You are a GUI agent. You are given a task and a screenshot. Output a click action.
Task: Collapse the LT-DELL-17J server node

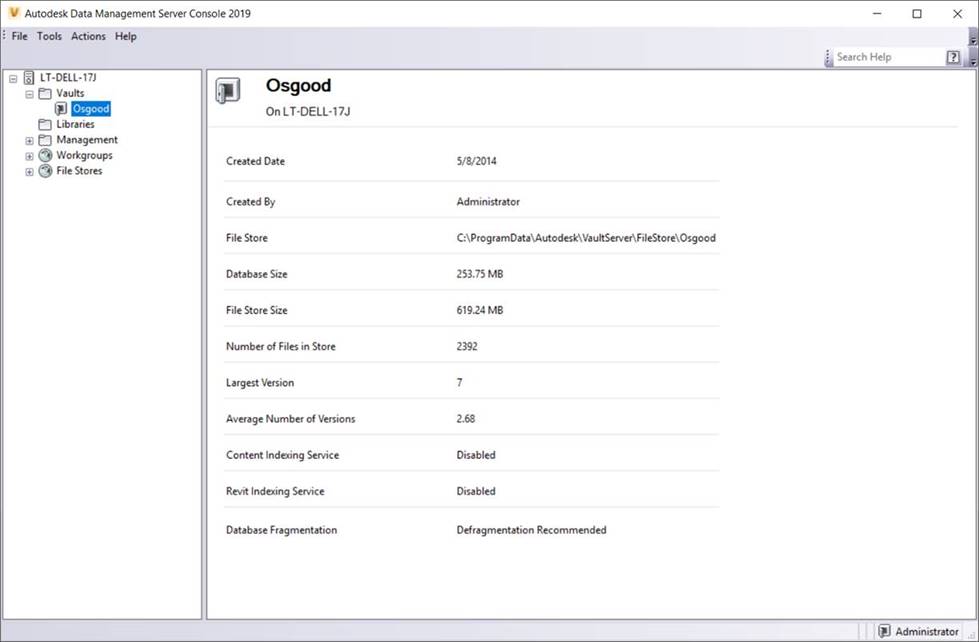coord(13,78)
